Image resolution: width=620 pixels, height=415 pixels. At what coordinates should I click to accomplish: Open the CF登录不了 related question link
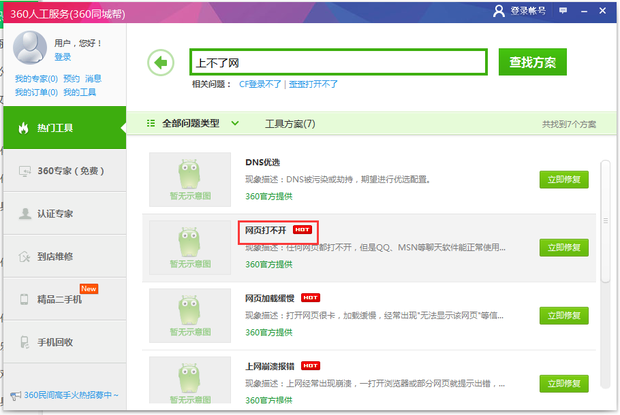click(260, 85)
